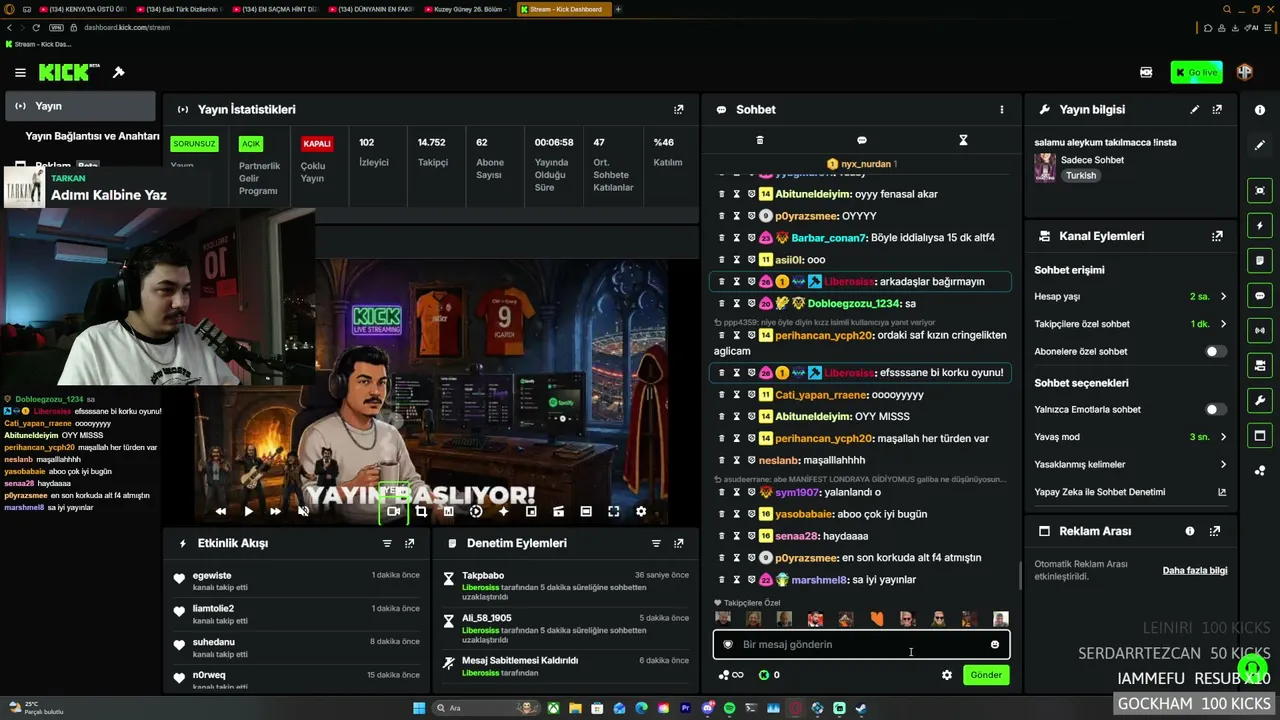This screenshot has width=1280, height=720.
Task: Unmute the stream preview audio
Action: point(303,511)
